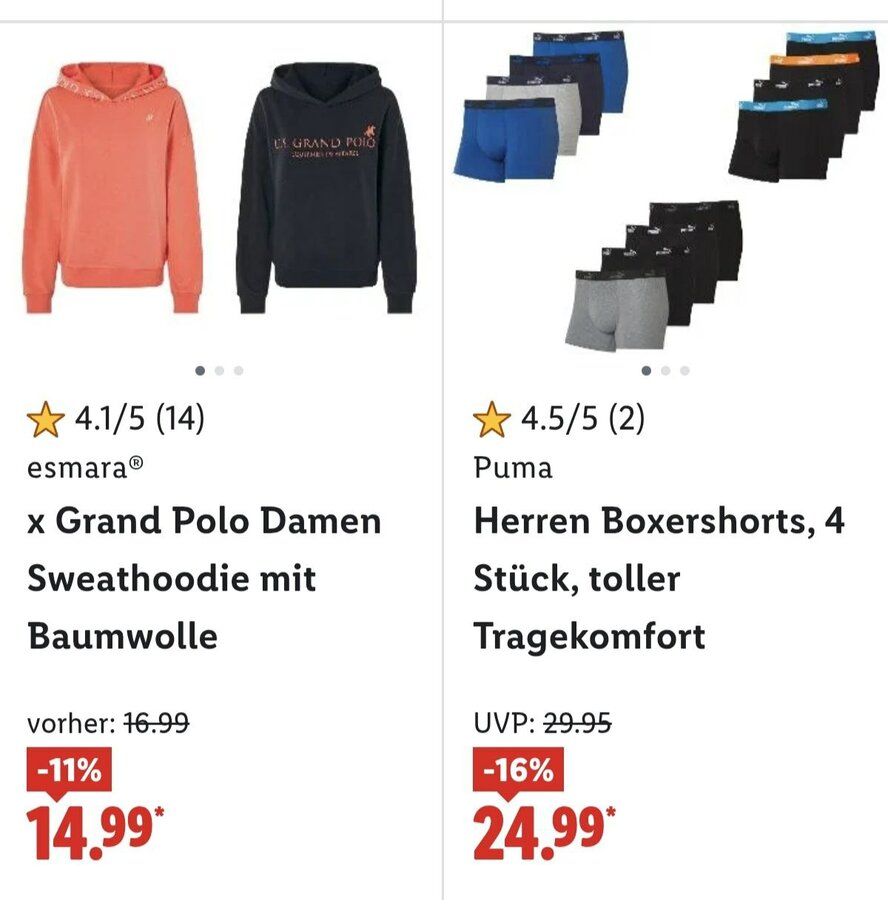View the black and grey boxershorts pack image
888x900 pixels.
(653, 276)
